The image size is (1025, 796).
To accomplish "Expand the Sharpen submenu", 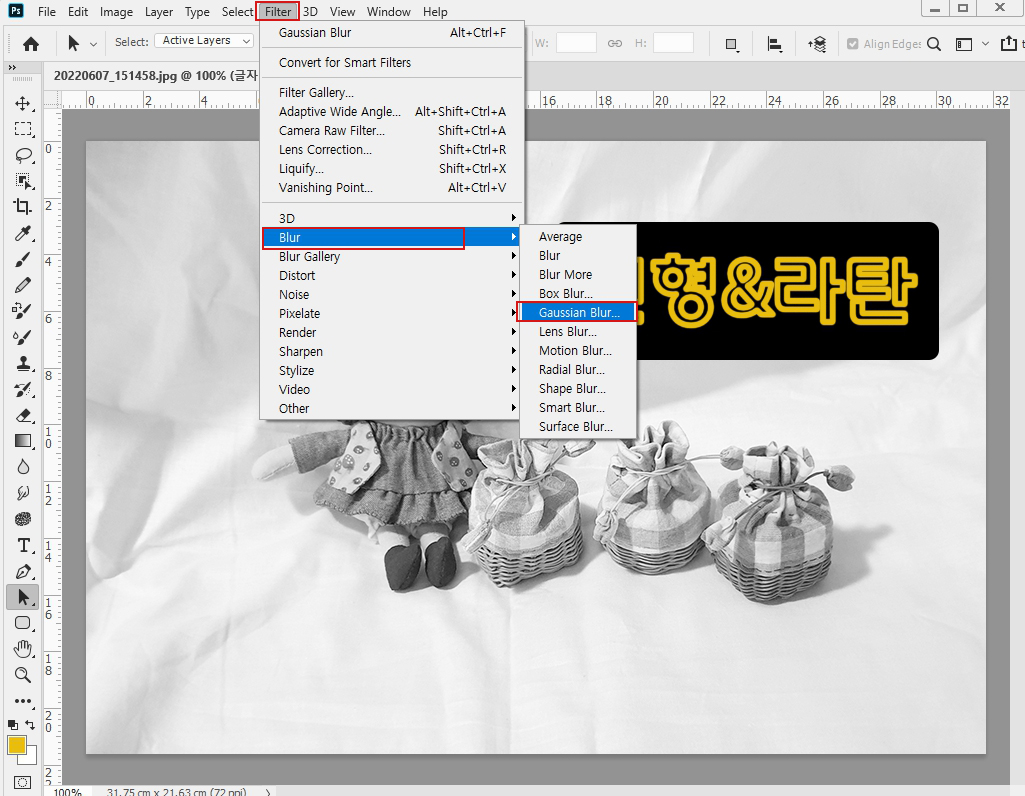I will pos(392,351).
